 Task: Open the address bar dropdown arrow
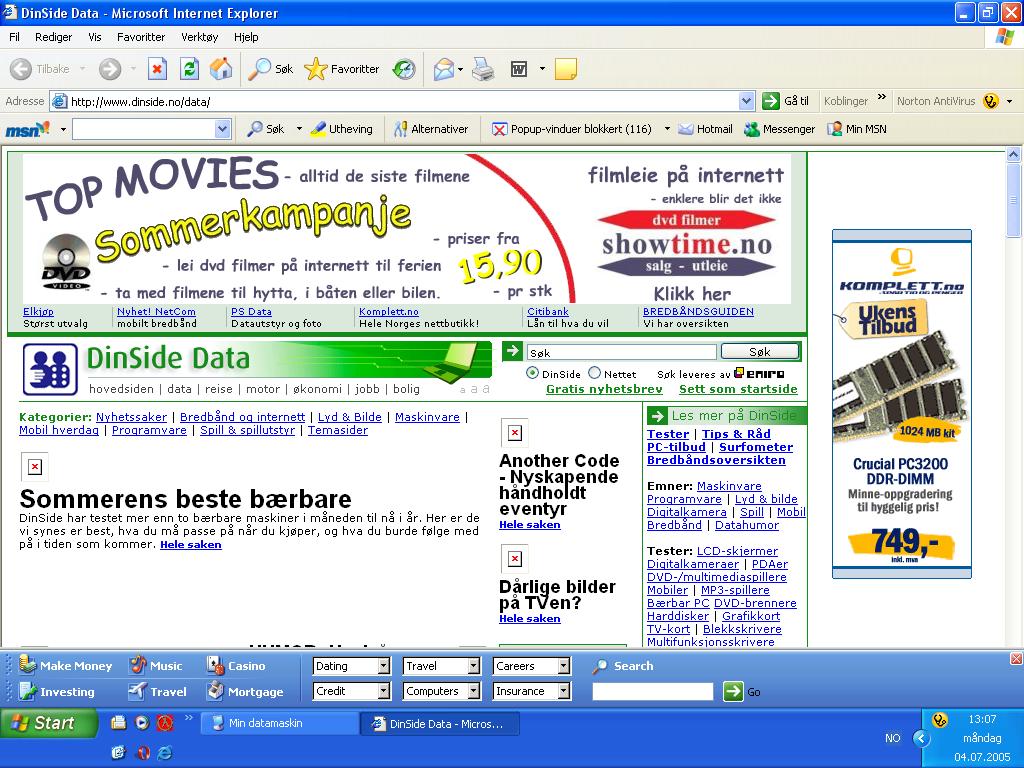coord(746,101)
